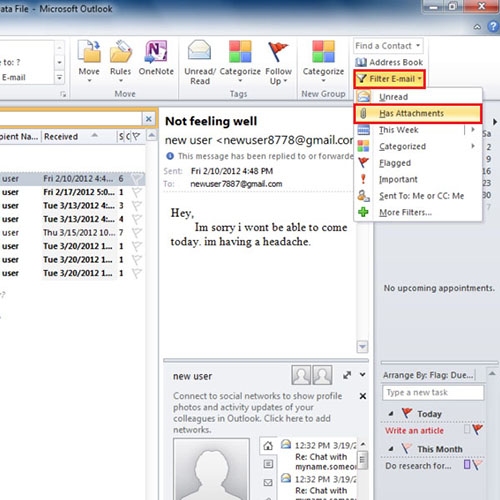Image resolution: width=500 pixels, height=500 pixels.
Task: Choose Important filter option
Action: click(418, 179)
